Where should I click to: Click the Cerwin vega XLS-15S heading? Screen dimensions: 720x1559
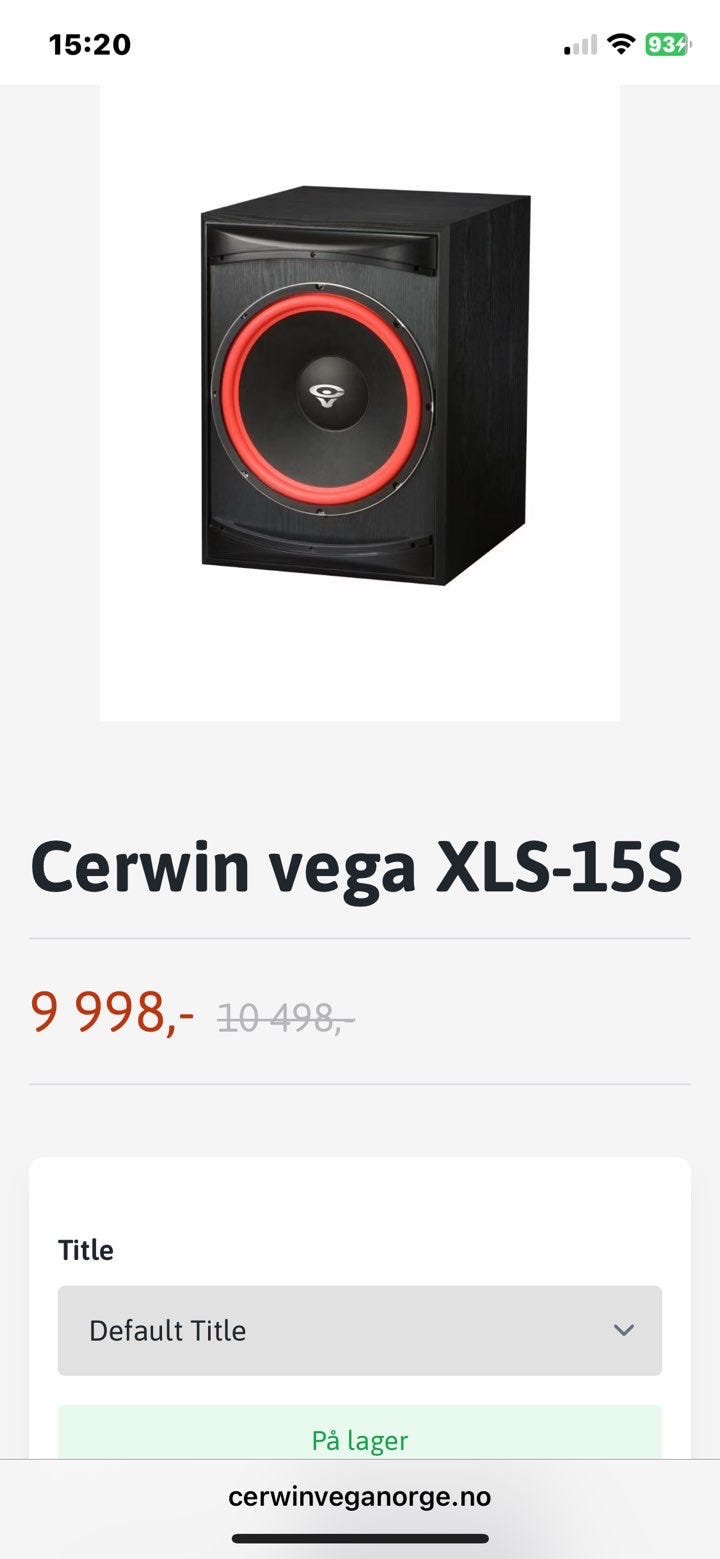[x=357, y=866]
